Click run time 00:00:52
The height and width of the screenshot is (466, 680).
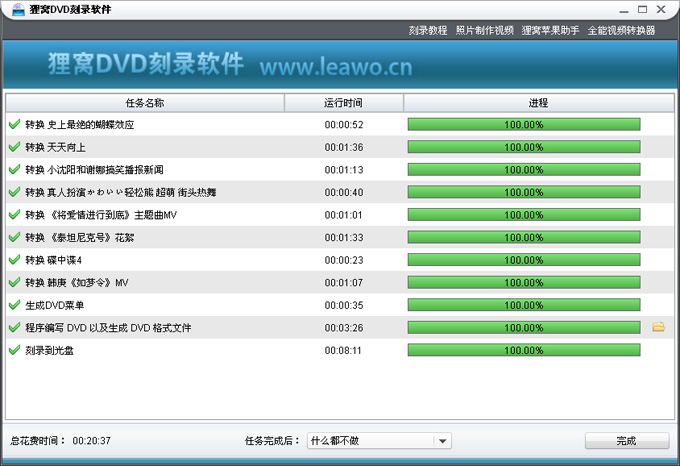[x=344, y=125]
